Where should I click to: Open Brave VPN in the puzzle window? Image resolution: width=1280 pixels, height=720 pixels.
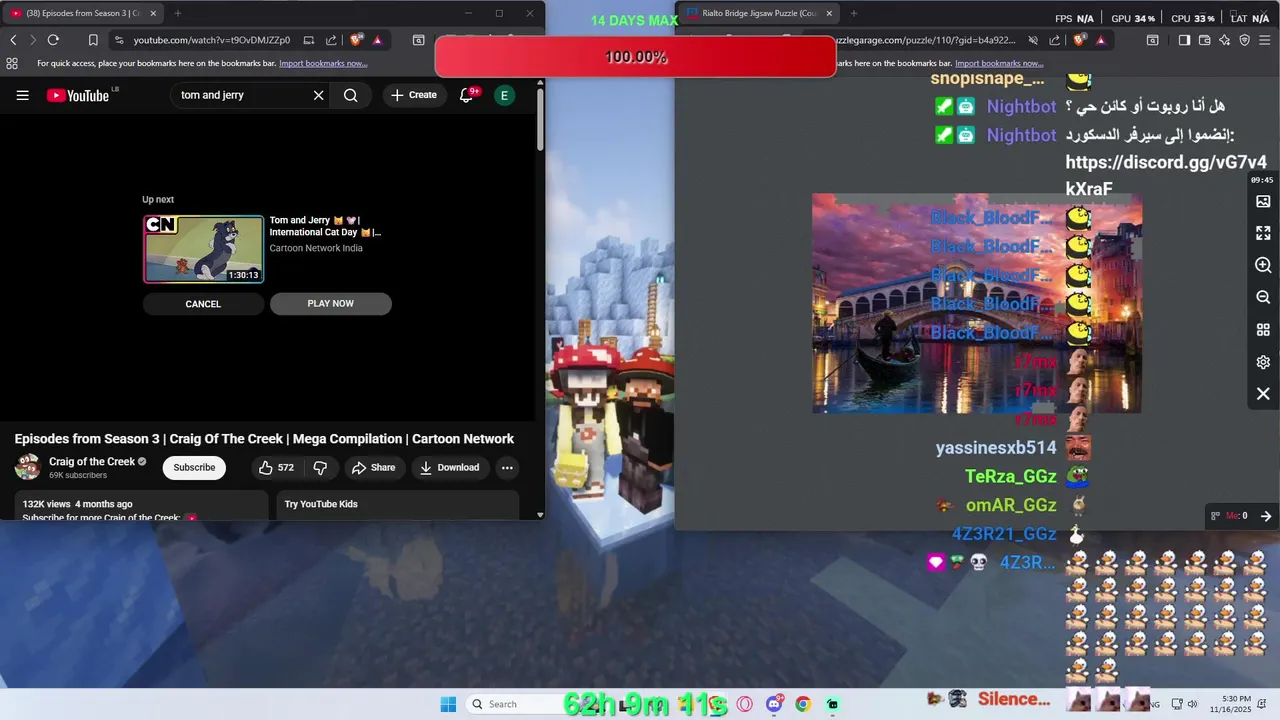(x=1245, y=40)
